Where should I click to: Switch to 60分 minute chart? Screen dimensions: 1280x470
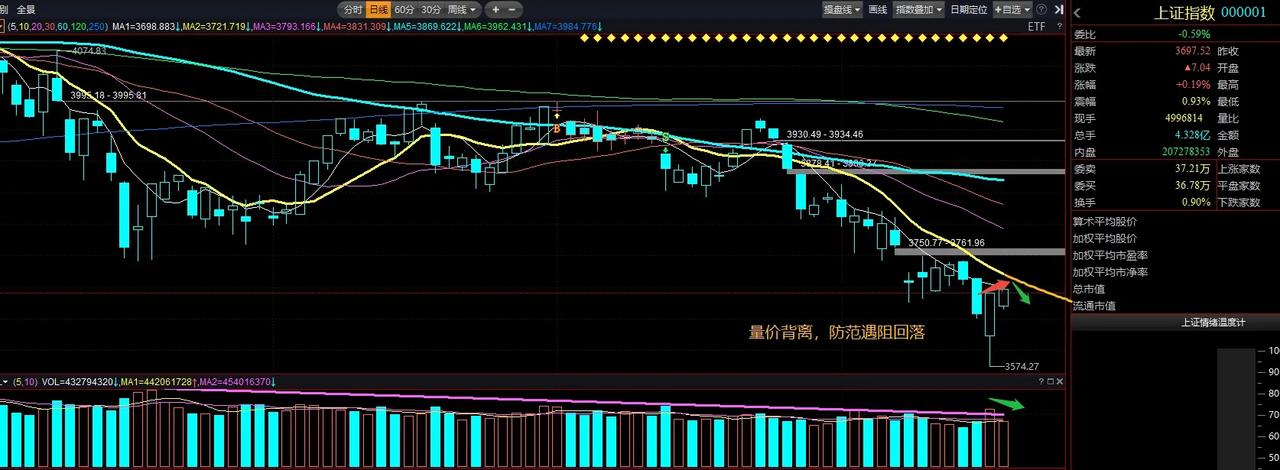(404, 9)
